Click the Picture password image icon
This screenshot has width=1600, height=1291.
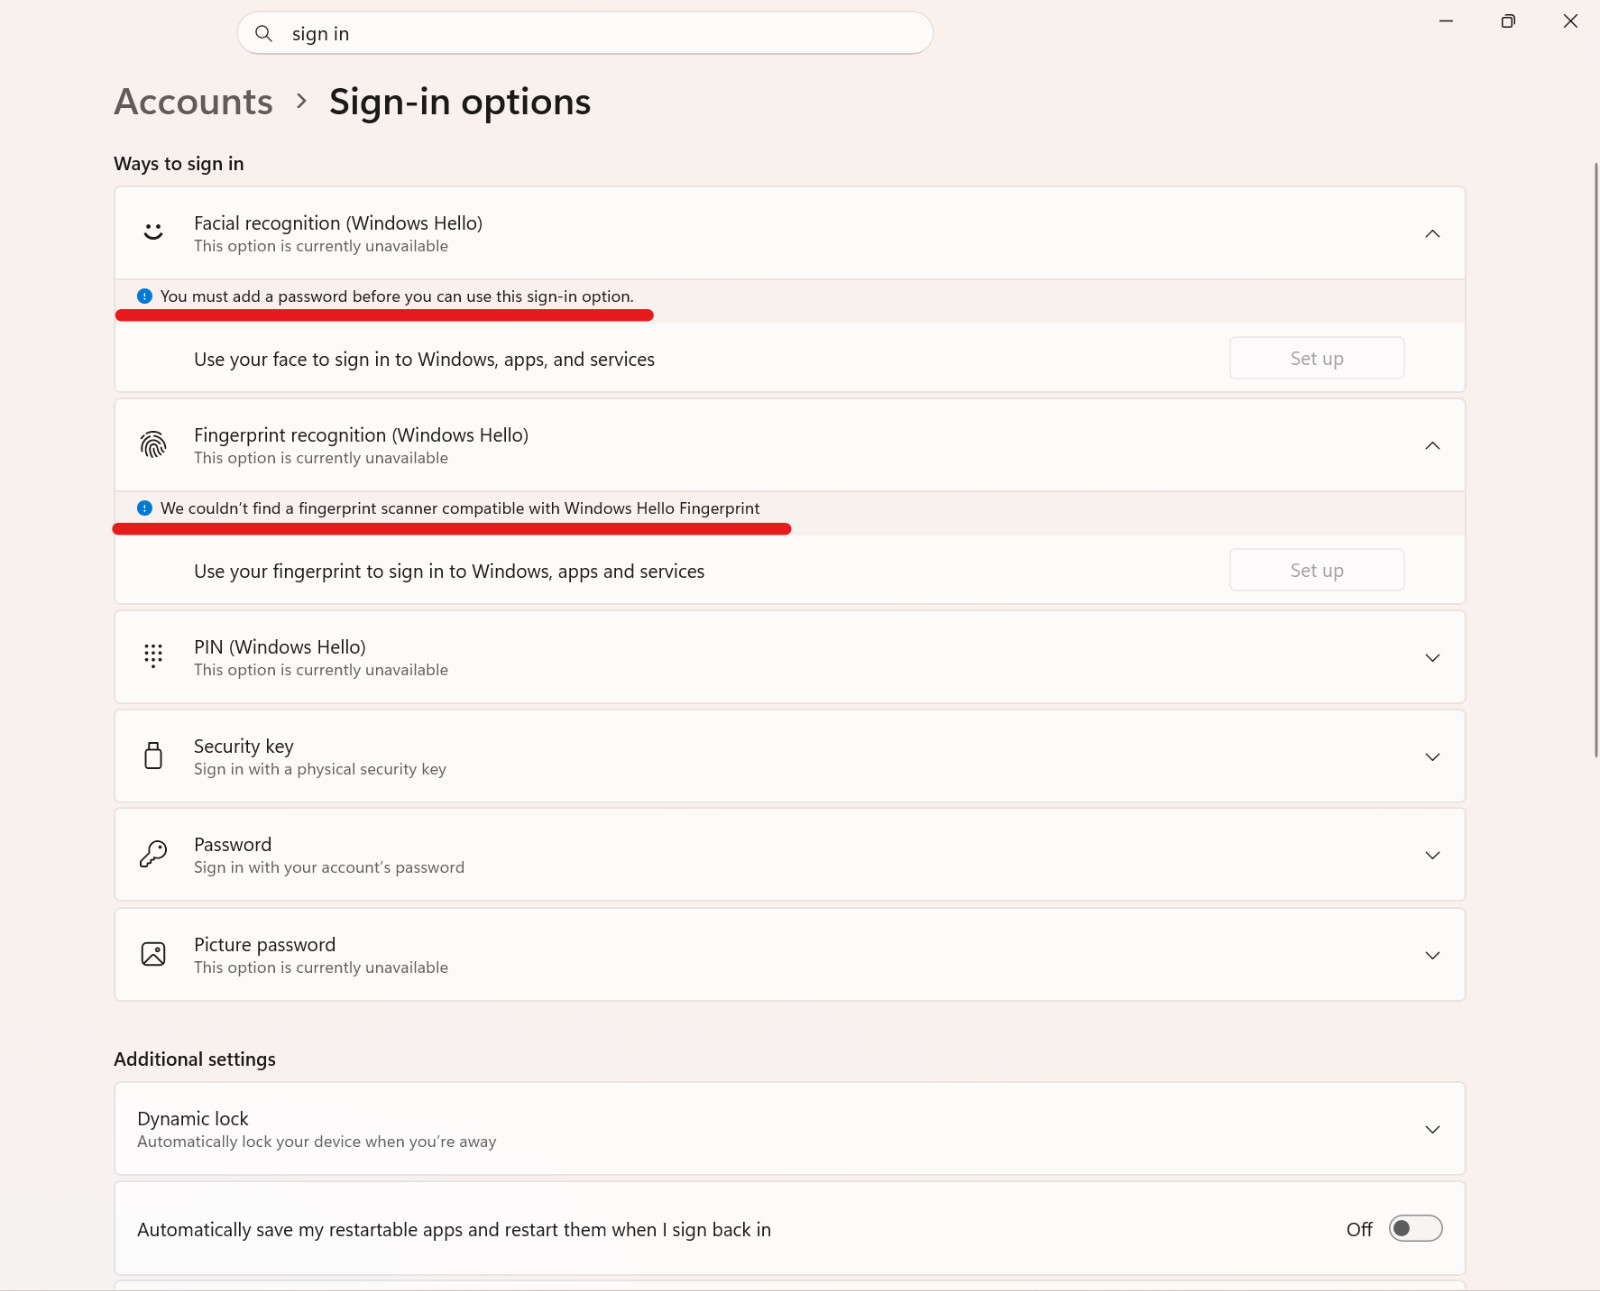pos(153,954)
